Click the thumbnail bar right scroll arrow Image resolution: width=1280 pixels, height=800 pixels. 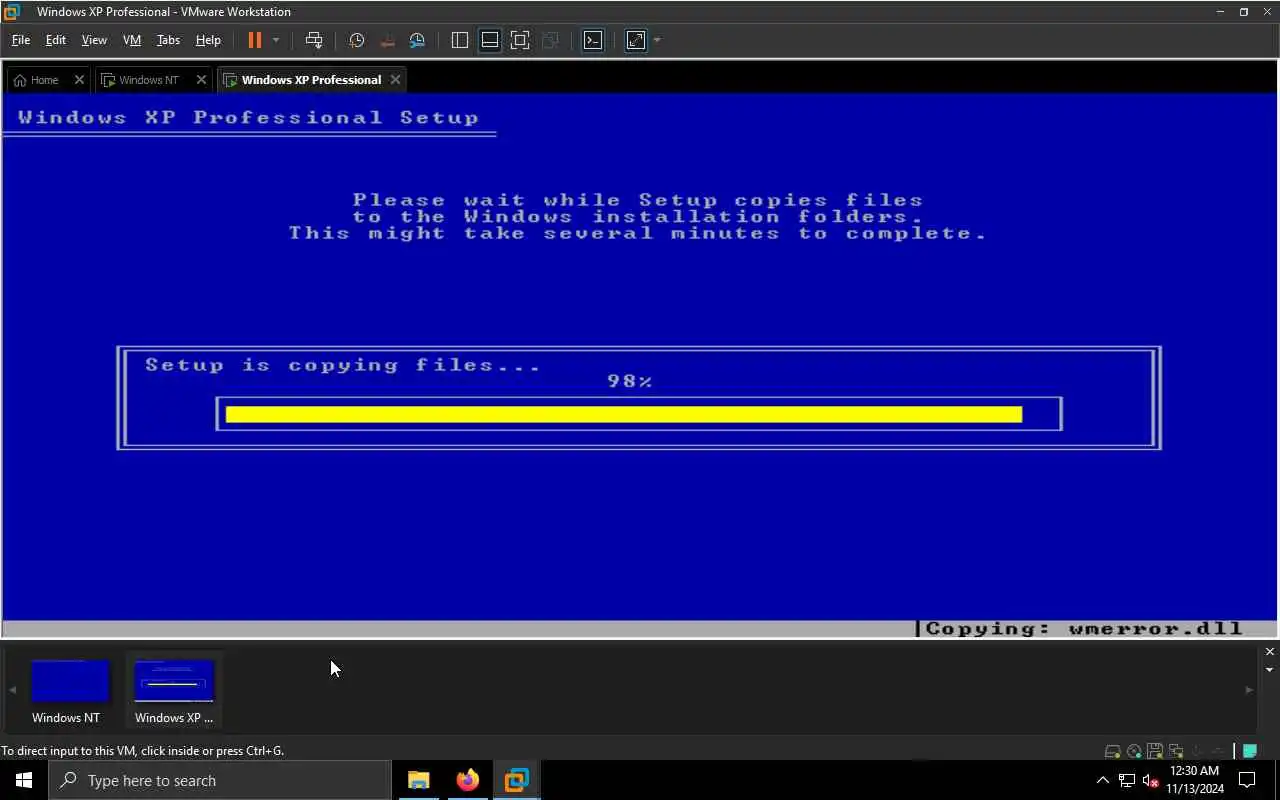point(1249,690)
